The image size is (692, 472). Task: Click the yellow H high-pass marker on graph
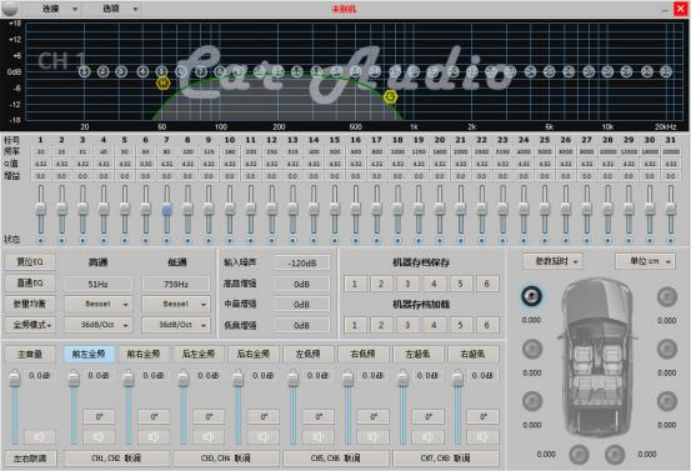pyautogui.click(x=163, y=82)
